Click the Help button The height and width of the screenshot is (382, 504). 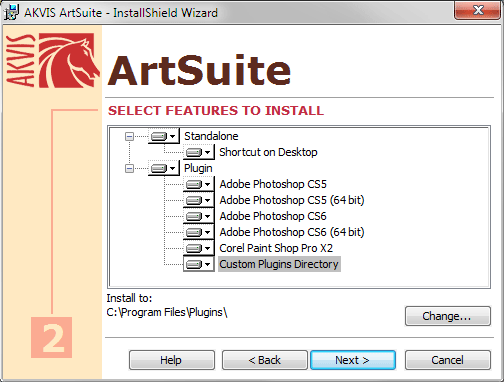172,360
